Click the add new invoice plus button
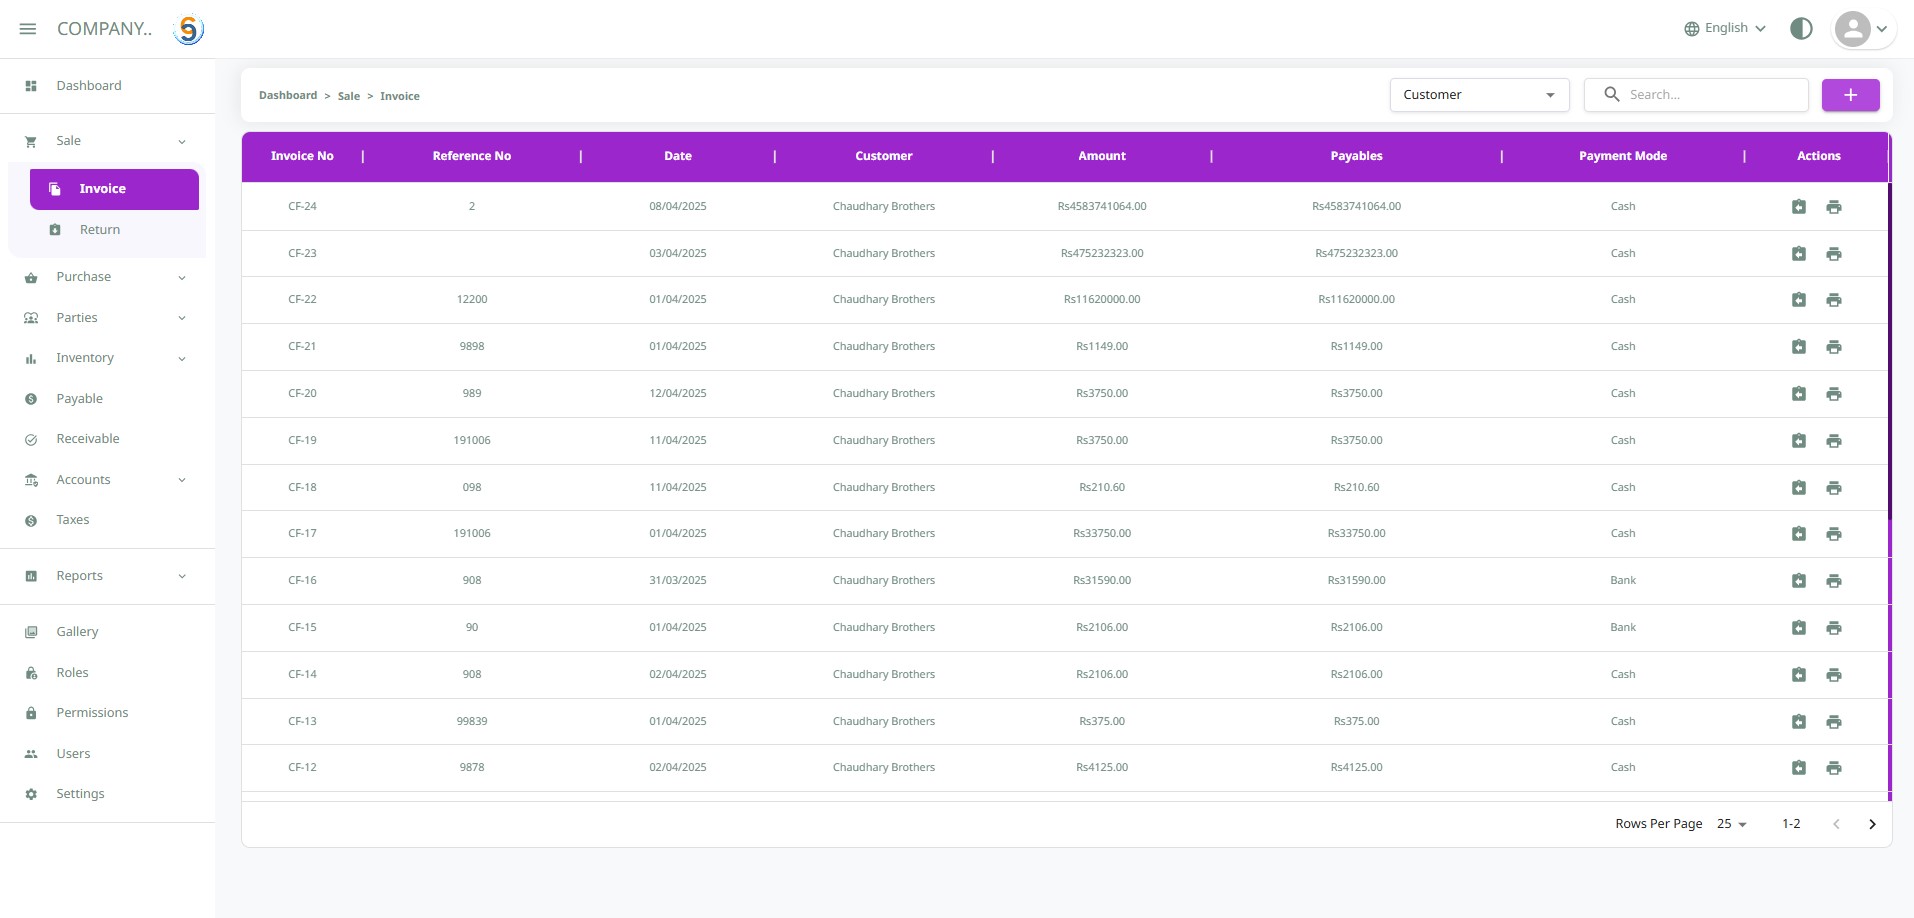1914x918 pixels. pyautogui.click(x=1850, y=95)
